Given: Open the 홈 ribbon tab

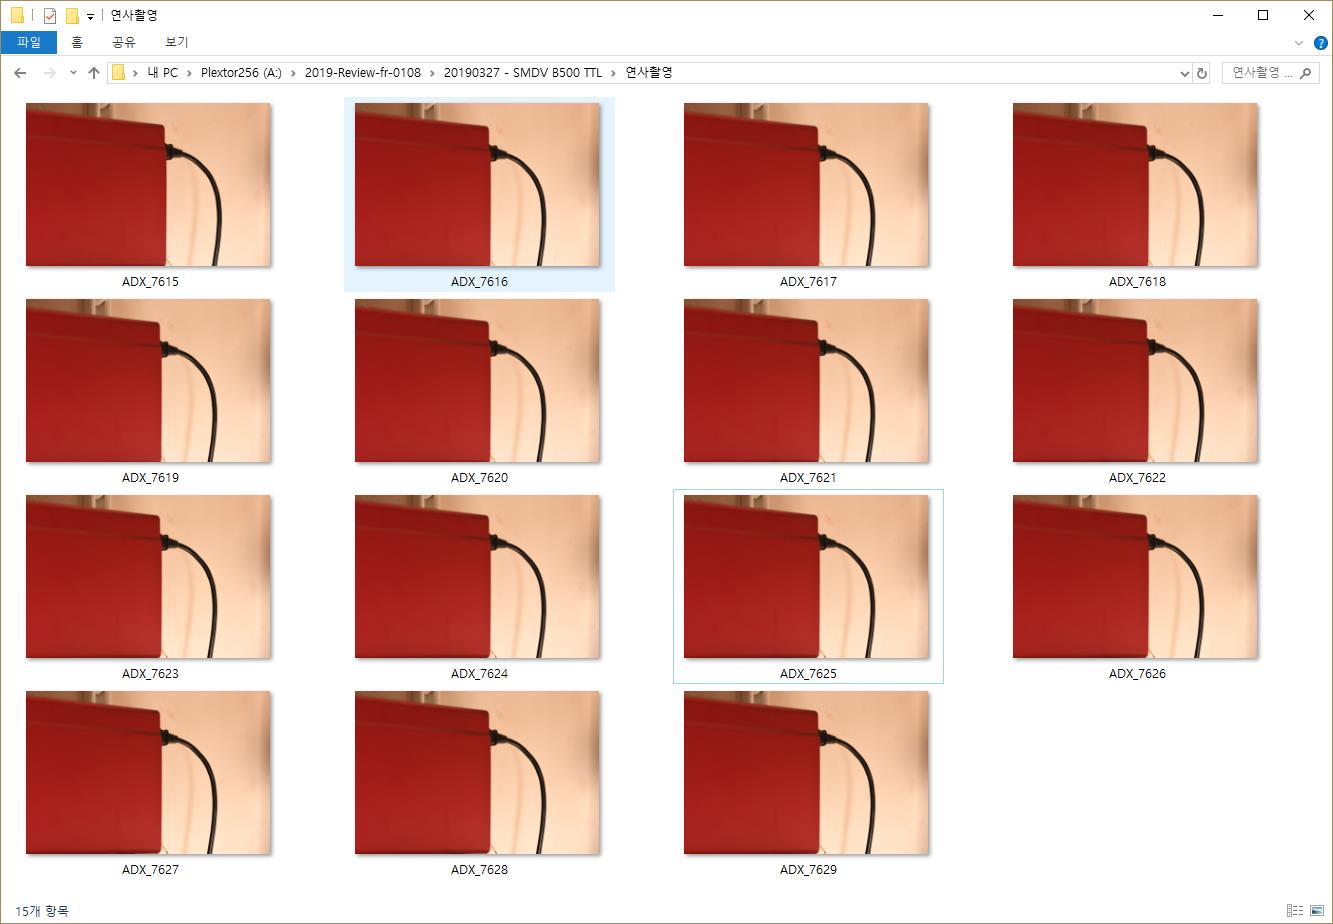Looking at the screenshot, I should 77,42.
